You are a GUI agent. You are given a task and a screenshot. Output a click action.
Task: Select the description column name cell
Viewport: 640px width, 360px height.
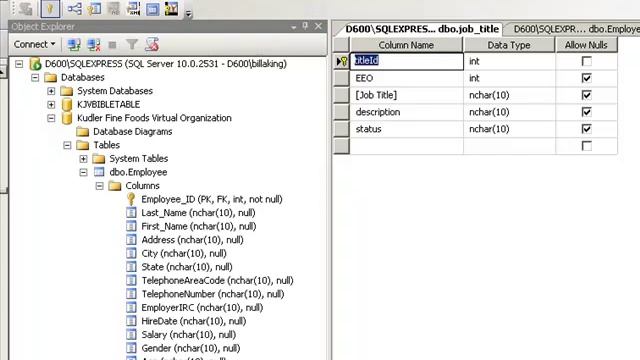(x=407, y=112)
